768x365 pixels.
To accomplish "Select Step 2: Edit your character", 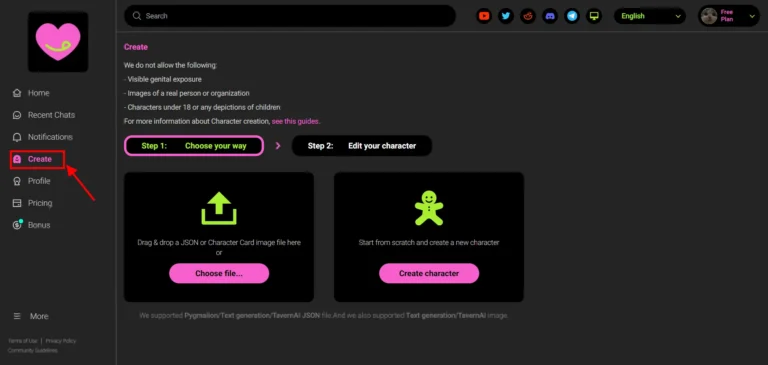I will tap(362, 146).
